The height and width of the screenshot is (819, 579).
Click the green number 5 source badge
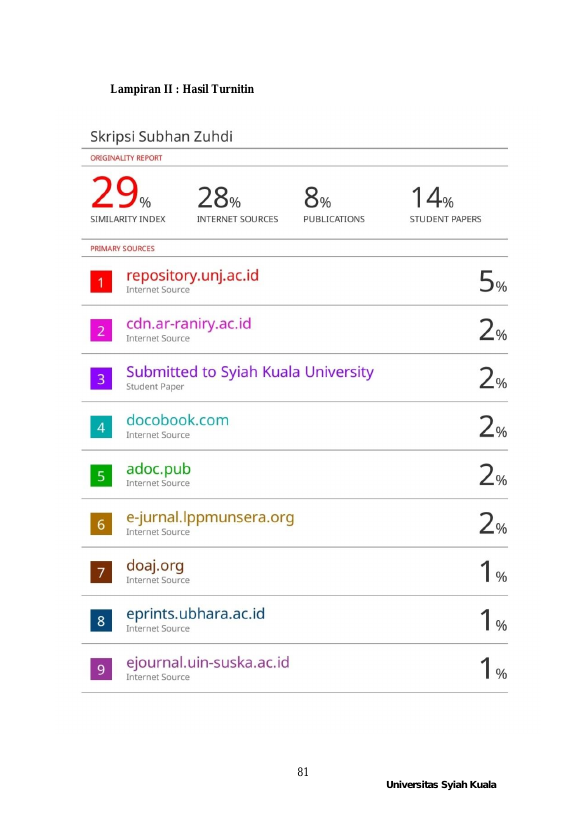pos(101,476)
